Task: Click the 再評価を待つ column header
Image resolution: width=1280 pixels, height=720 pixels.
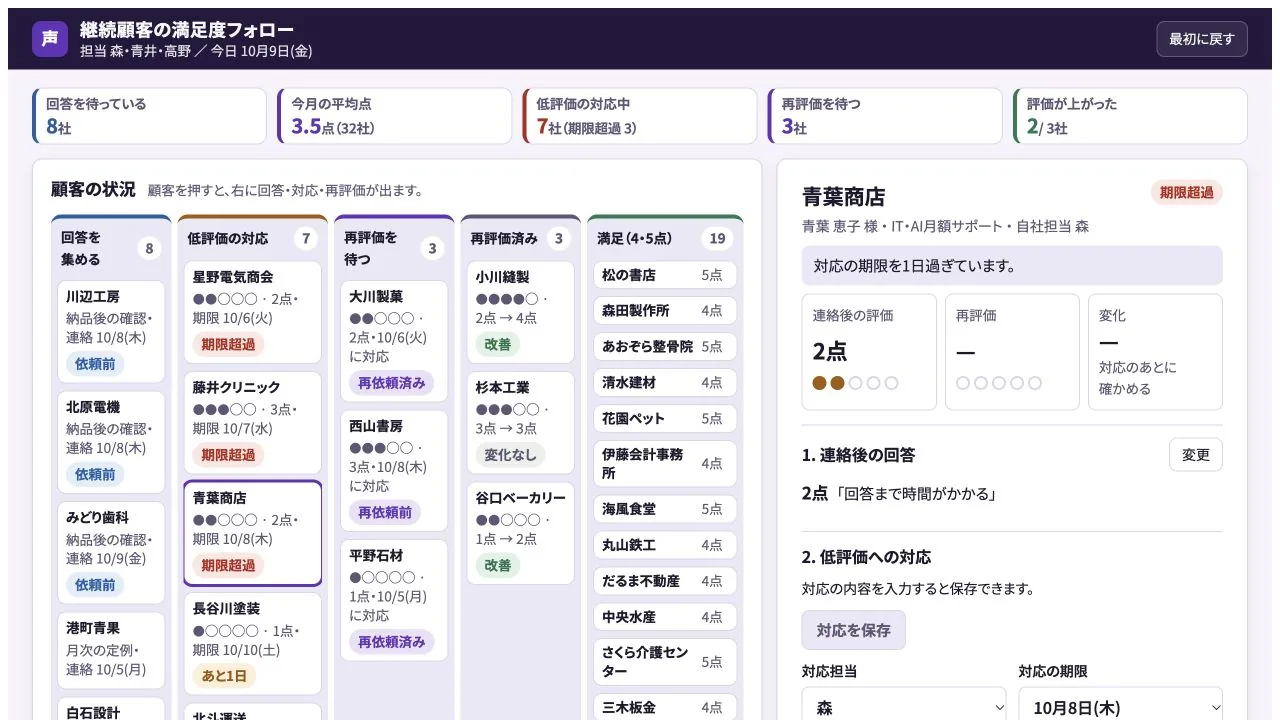Action: pos(394,248)
